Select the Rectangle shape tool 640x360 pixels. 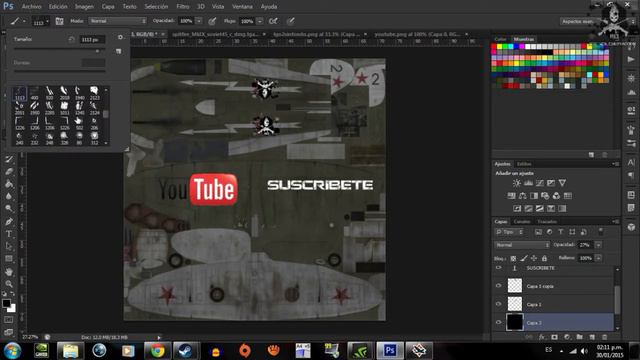click(x=9, y=259)
